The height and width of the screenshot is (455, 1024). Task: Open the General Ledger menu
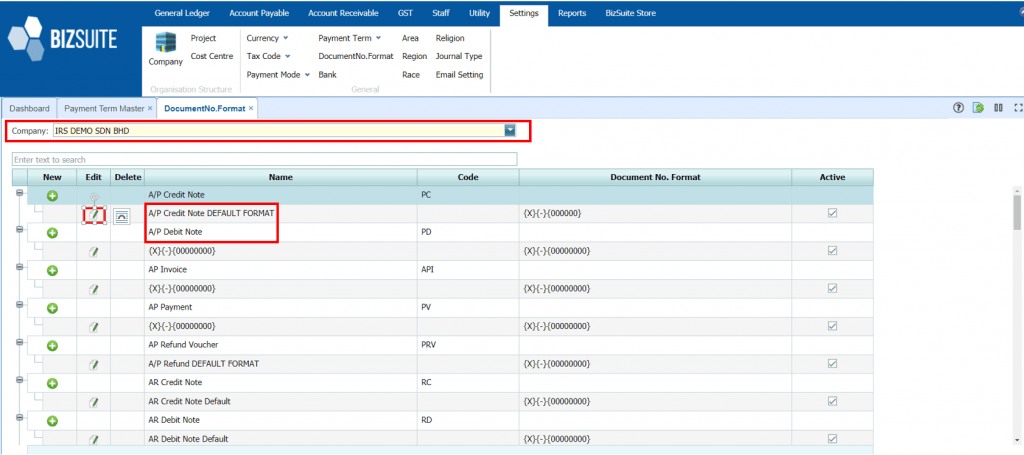coord(182,13)
